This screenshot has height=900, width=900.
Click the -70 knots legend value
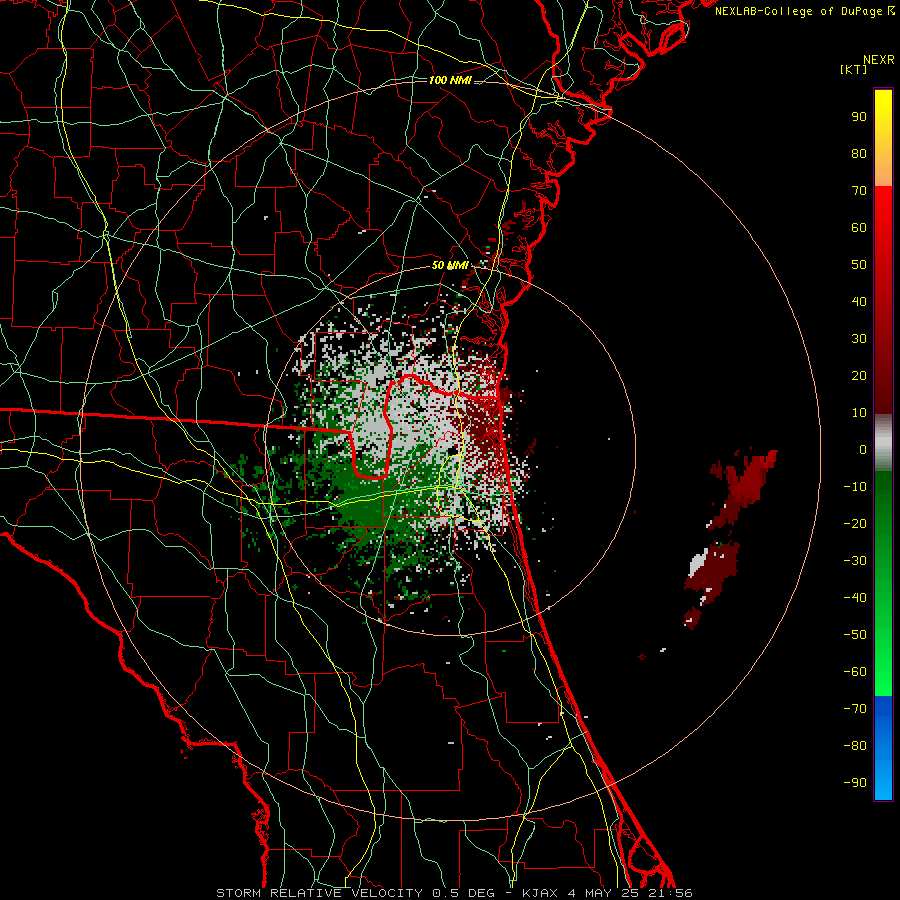(x=855, y=709)
